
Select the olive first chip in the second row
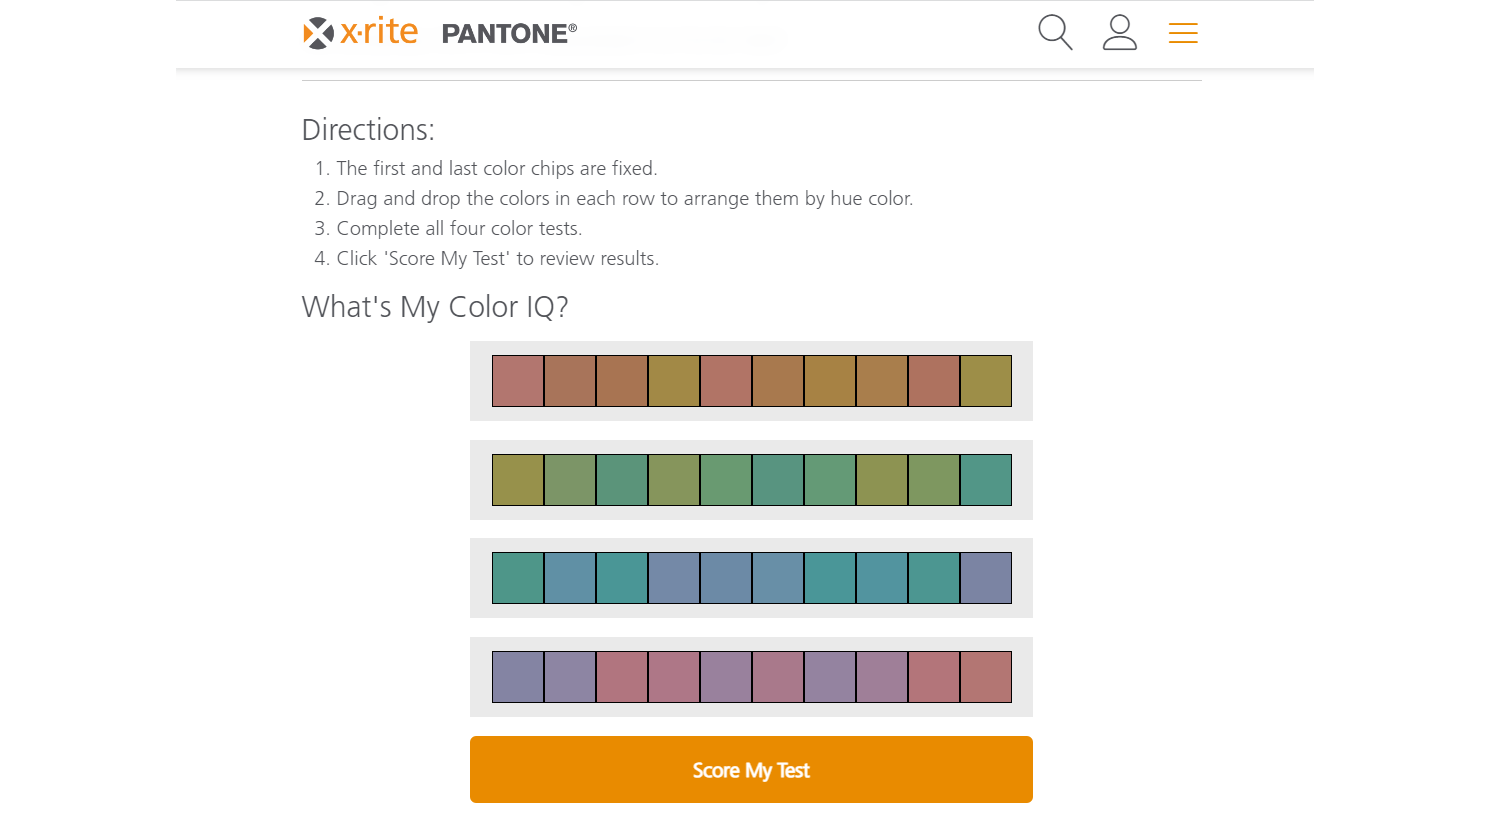tap(518, 480)
